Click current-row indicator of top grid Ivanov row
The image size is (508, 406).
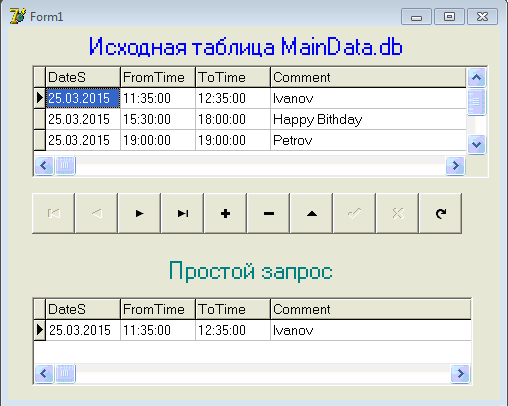40,98
